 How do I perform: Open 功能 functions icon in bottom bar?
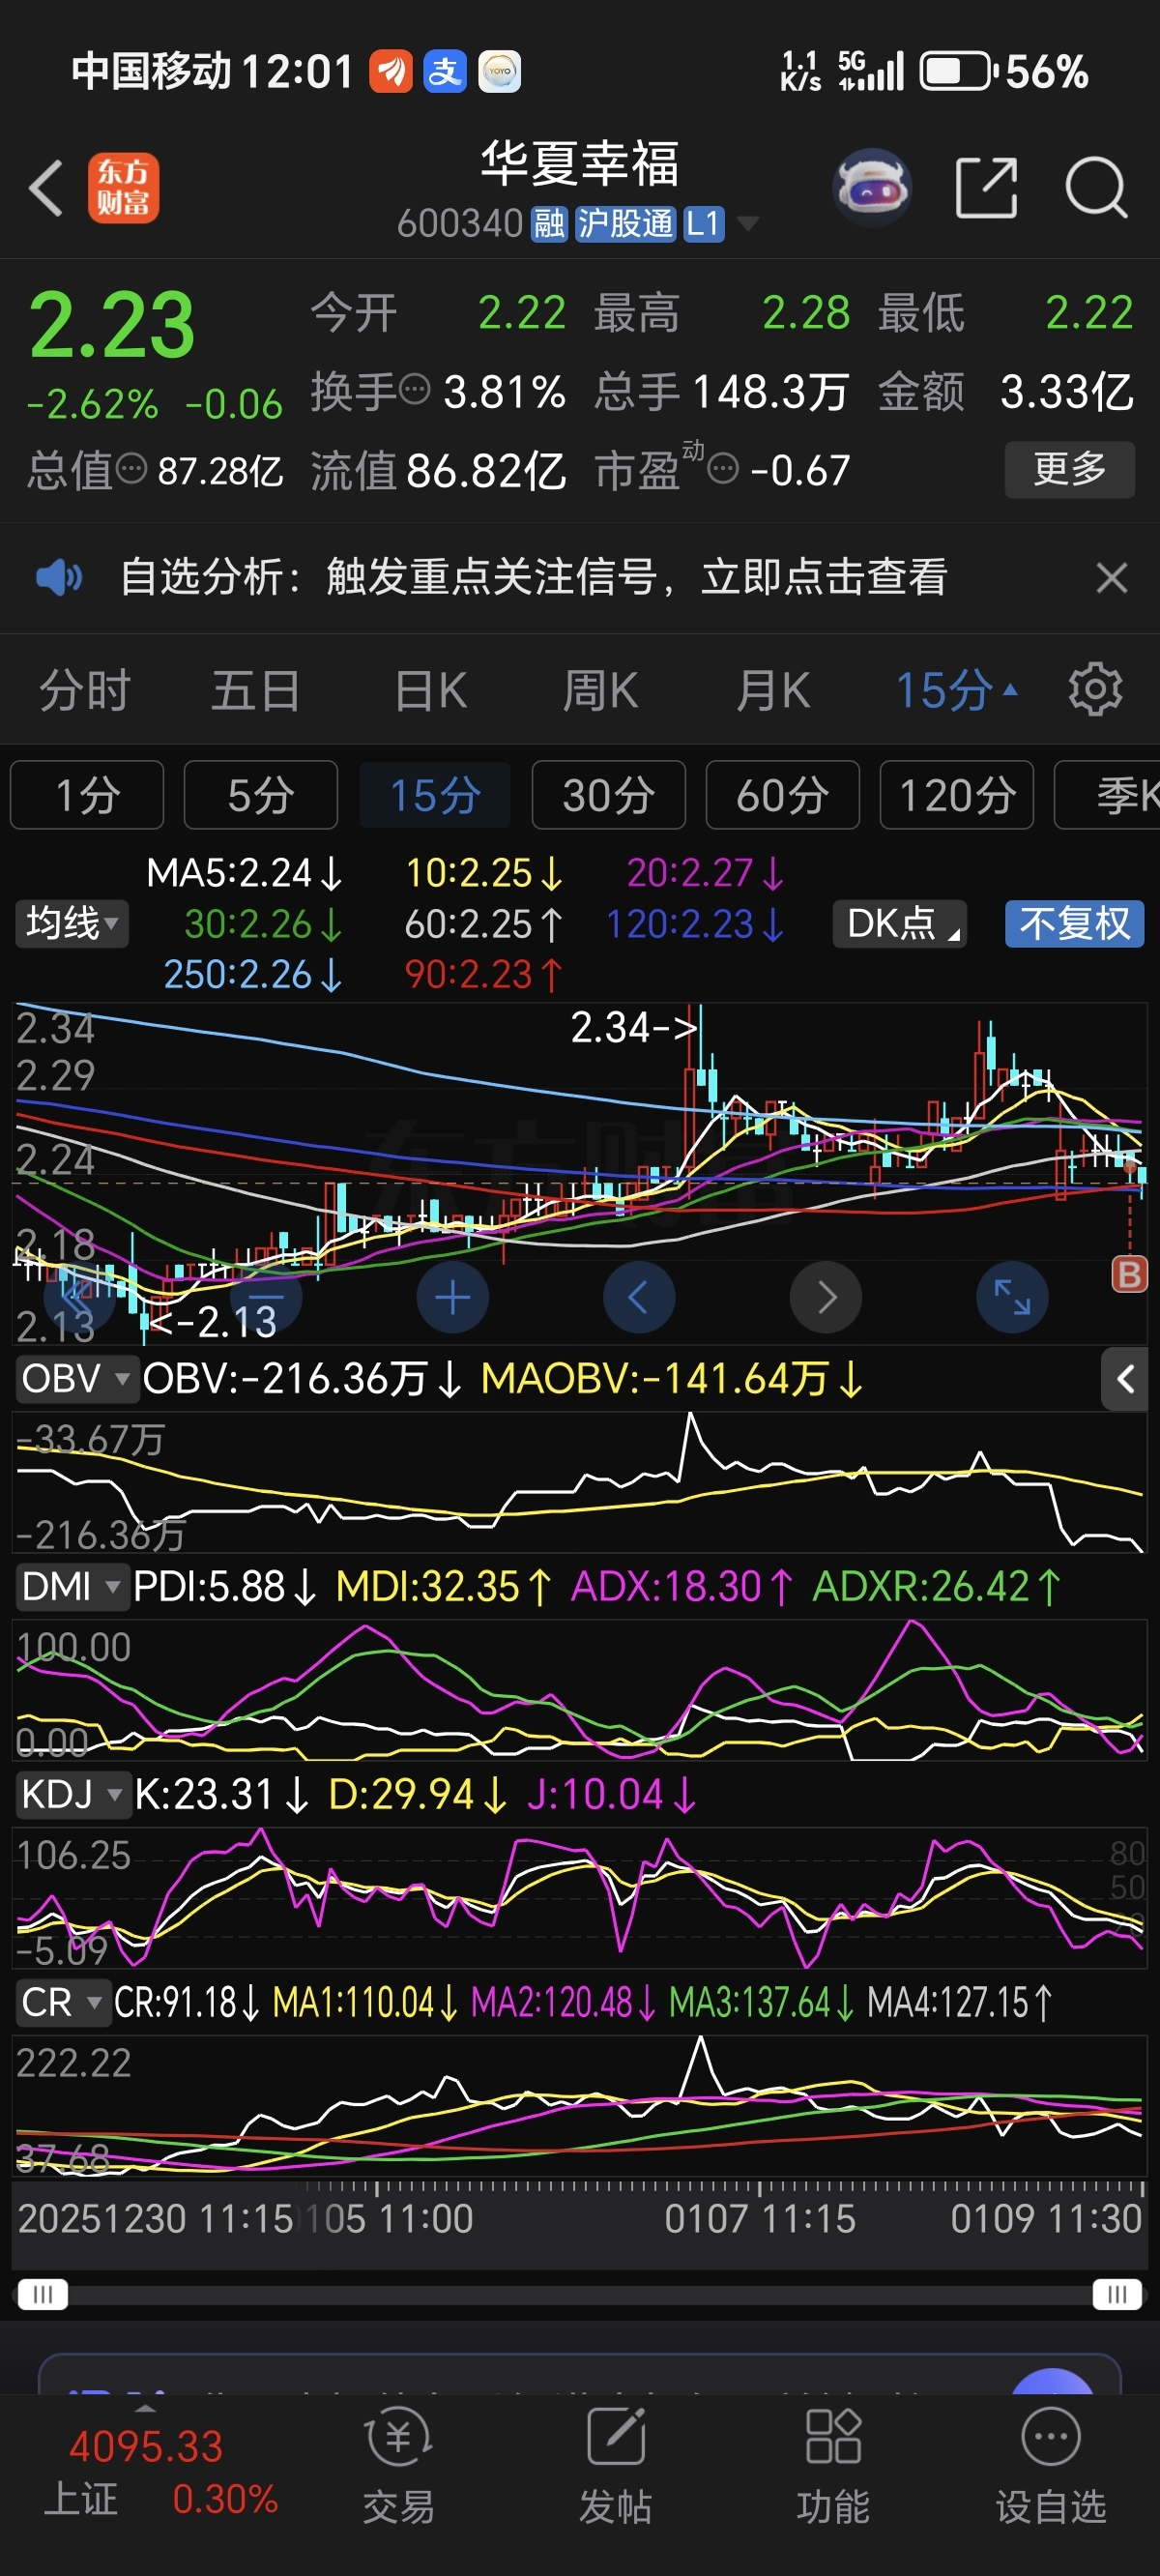[833, 2466]
